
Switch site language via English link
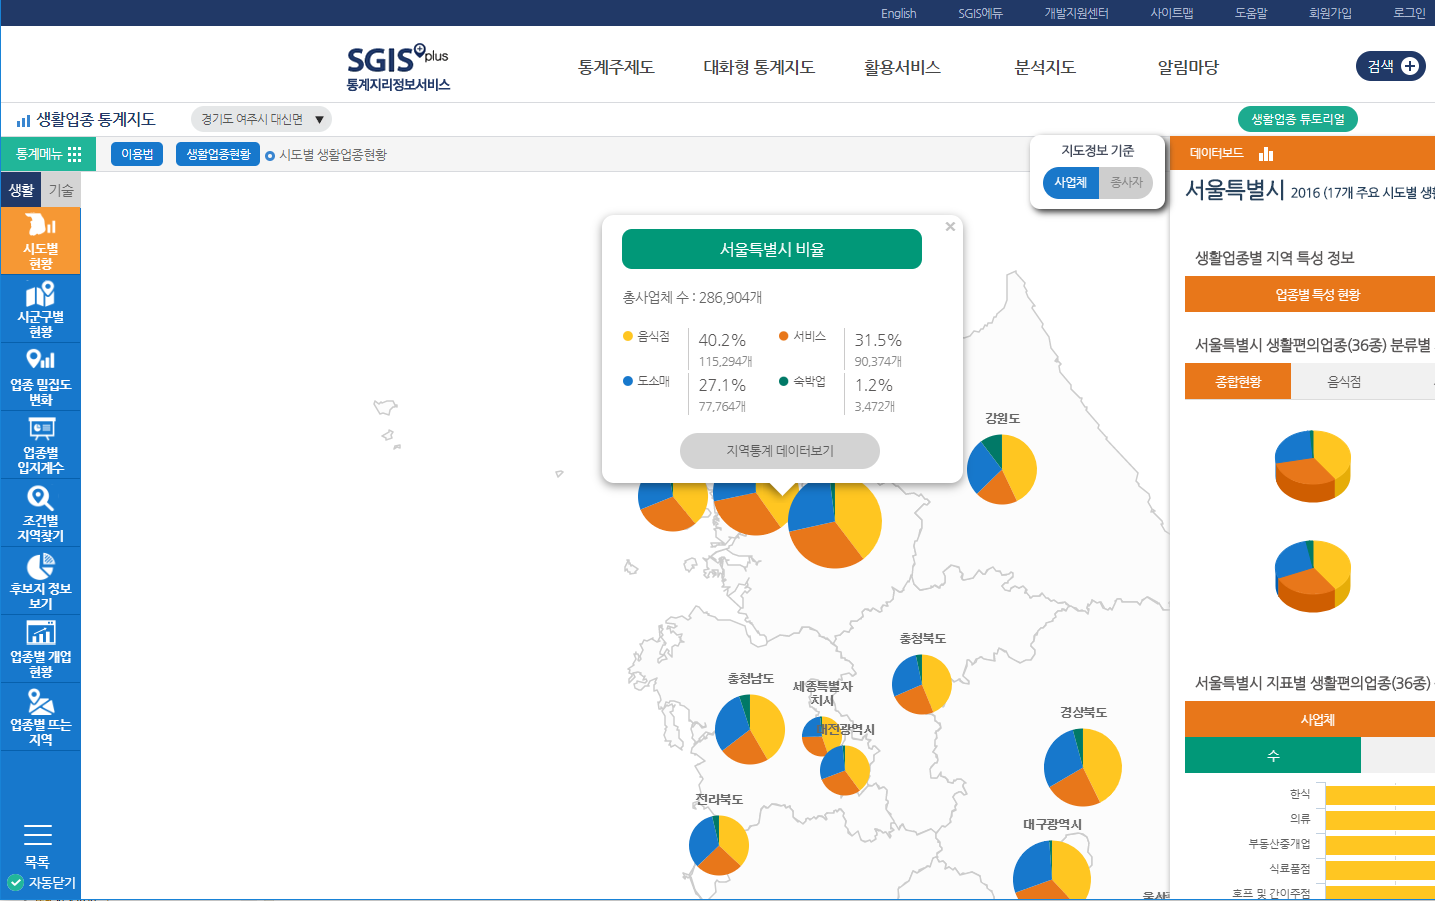point(897,14)
